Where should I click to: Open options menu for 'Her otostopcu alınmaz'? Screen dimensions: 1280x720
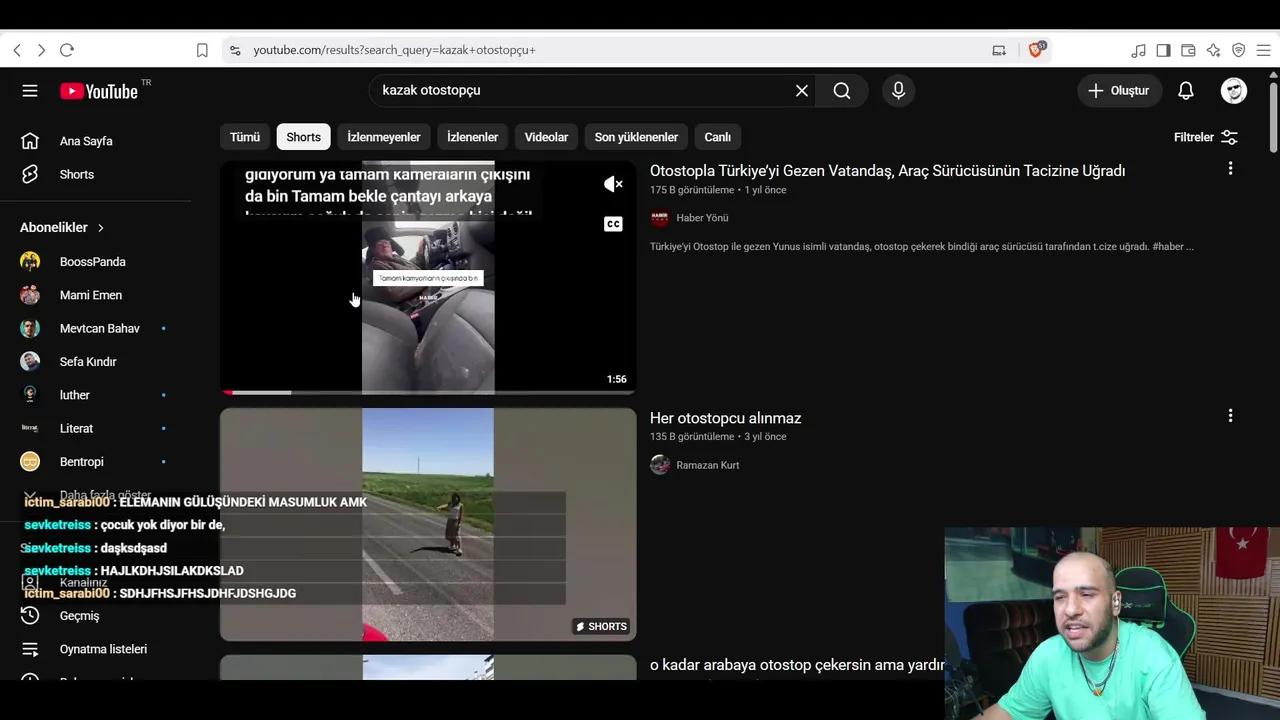tap(1230, 416)
